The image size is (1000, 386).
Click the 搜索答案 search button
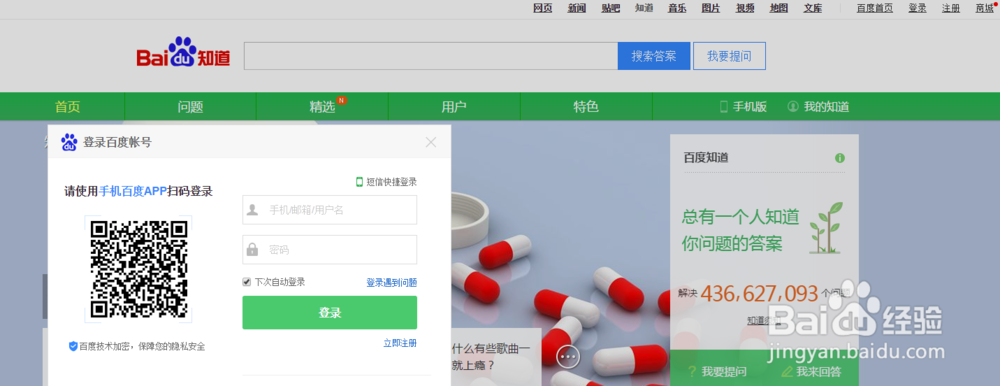point(654,56)
